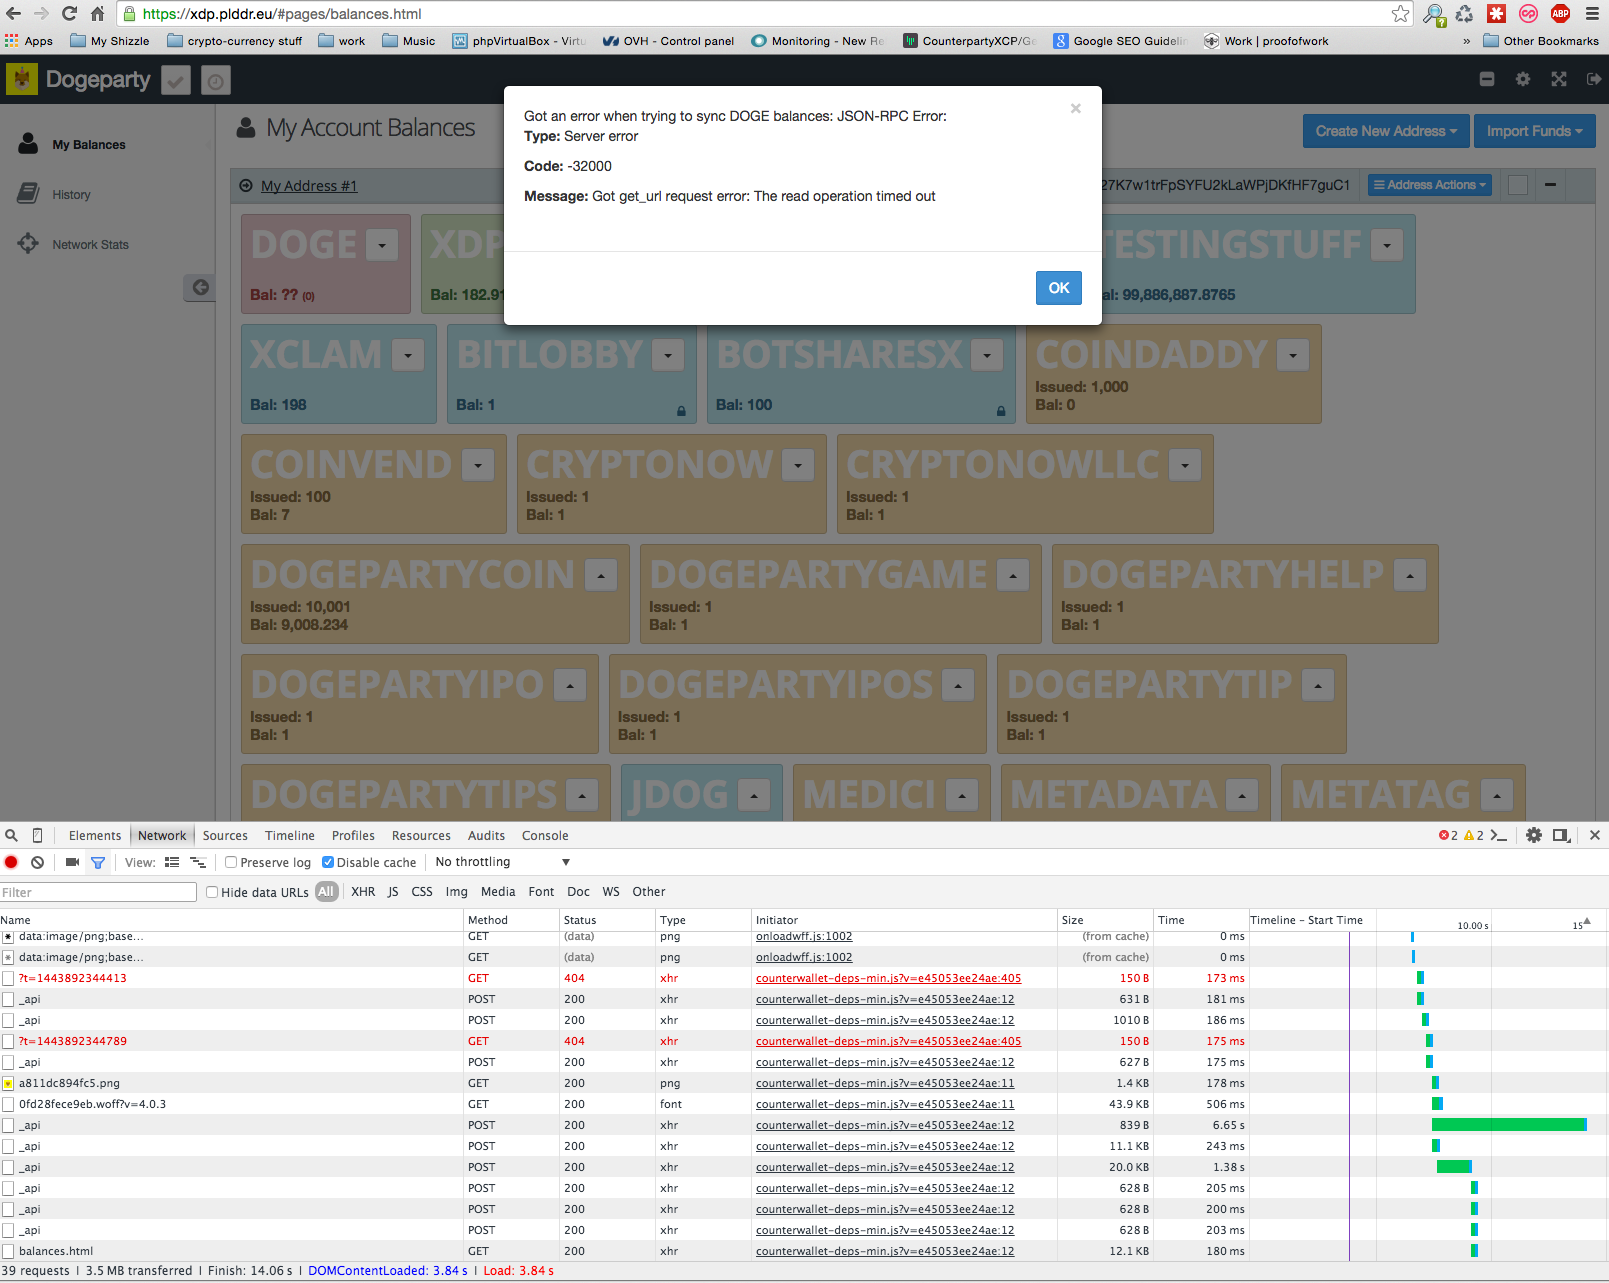The width and height of the screenshot is (1609, 1283).
Task: Expand the DOGEPARTYCOIN asset actions menu
Action: pyautogui.click(x=601, y=575)
